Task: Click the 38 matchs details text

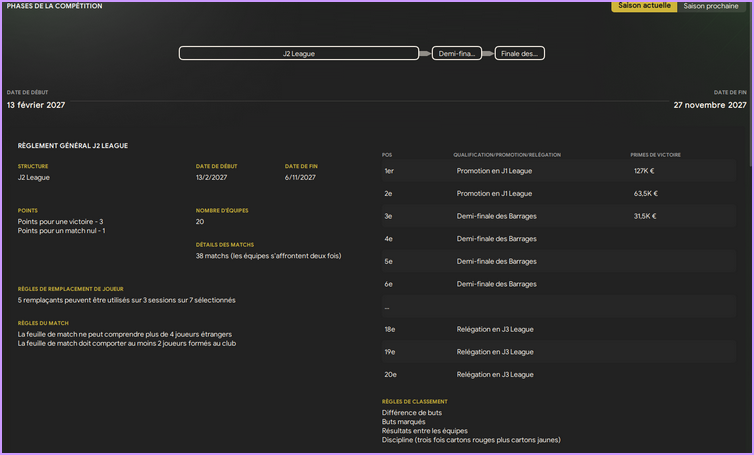Action: coord(268,256)
